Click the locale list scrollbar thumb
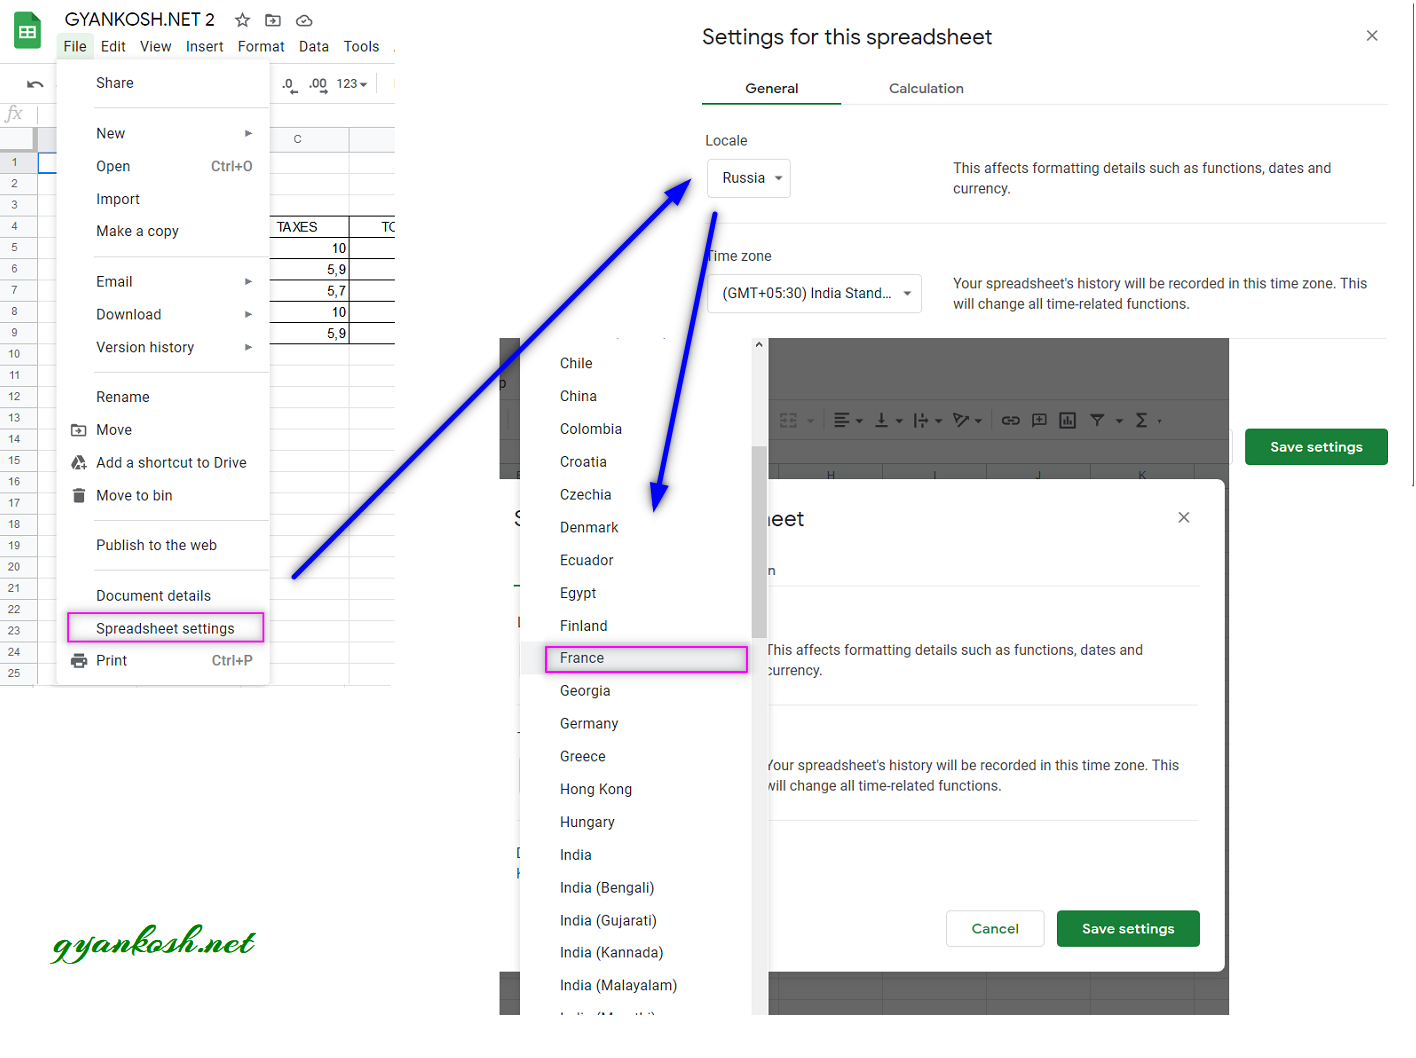The height and width of the screenshot is (1058, 1416). [759, 541]
